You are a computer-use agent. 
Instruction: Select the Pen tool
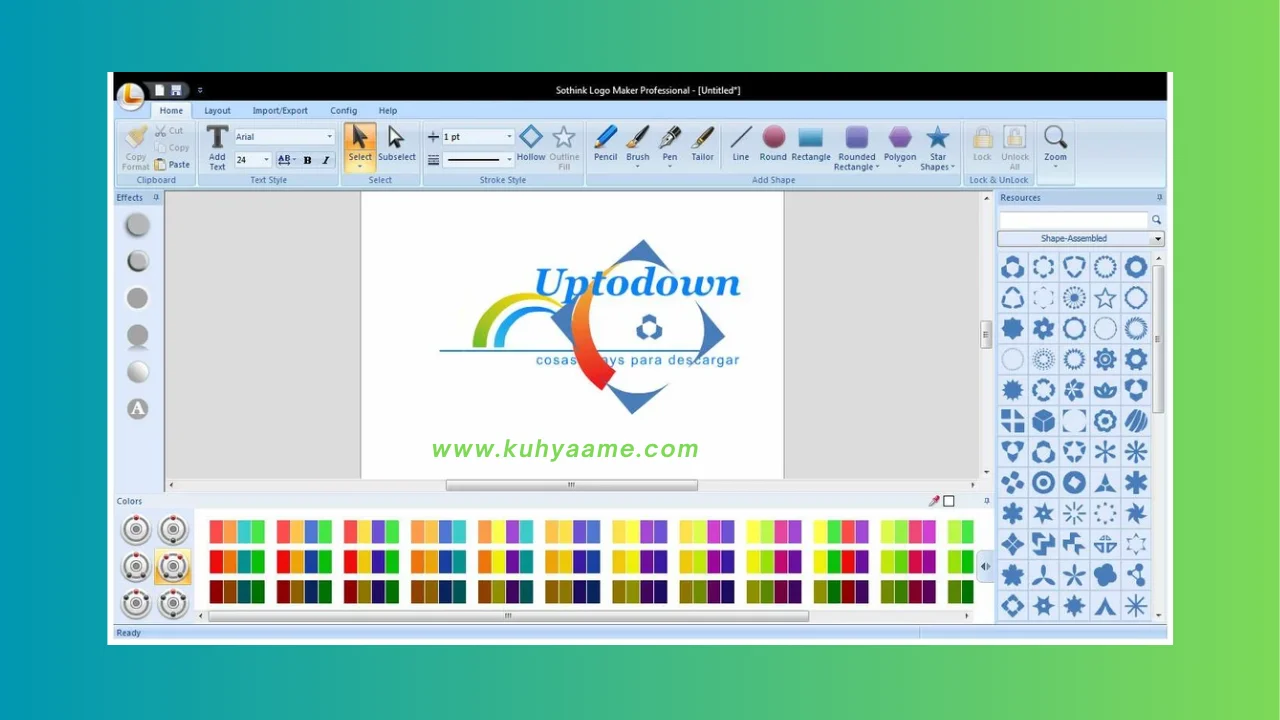click(x=670, y=146)
